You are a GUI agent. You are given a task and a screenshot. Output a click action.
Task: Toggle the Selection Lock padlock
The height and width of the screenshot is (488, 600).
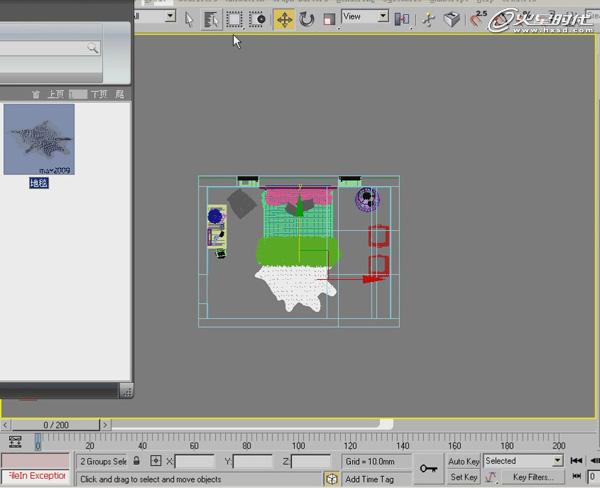138,461
